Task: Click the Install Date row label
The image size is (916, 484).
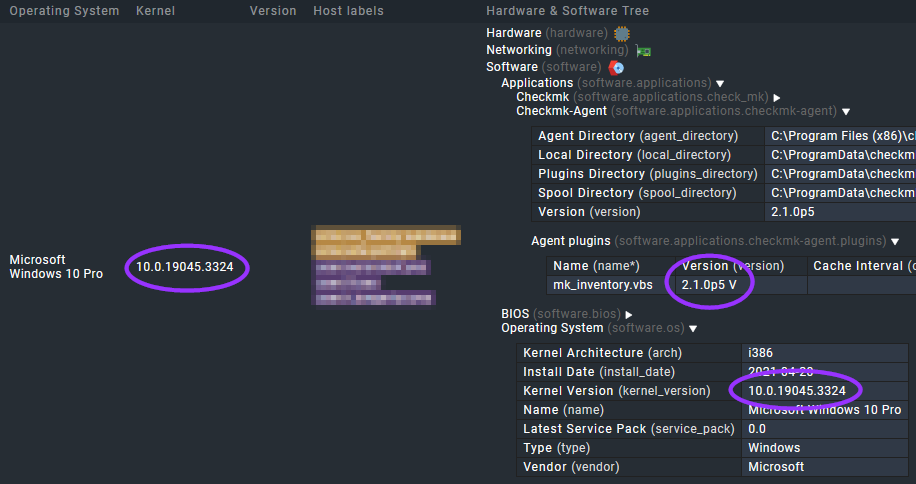Action: [599, 372]
